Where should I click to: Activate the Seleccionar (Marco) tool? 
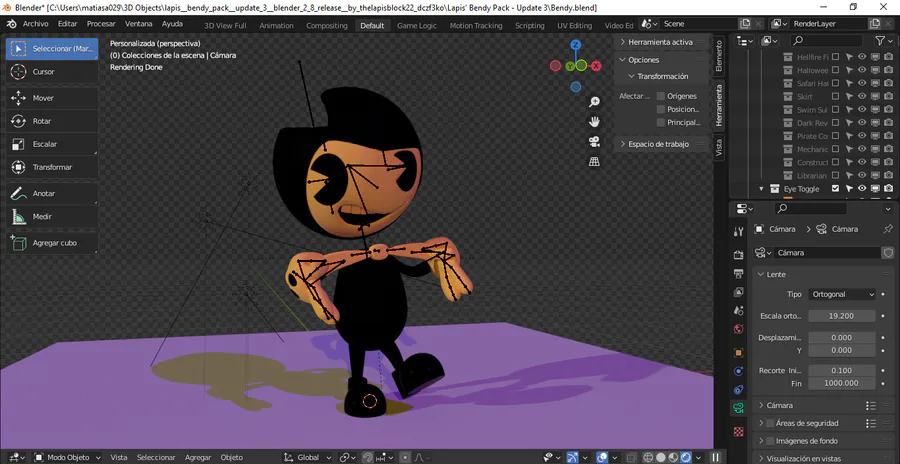coord(52,49)
